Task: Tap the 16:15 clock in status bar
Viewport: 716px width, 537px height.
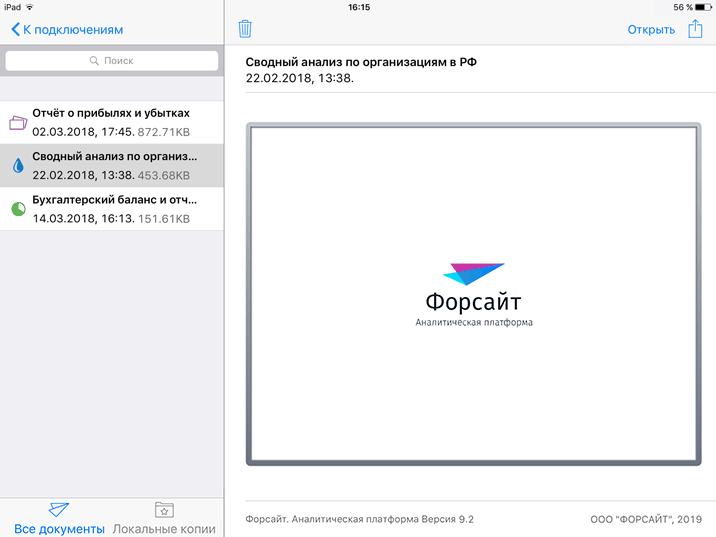Action: (359, 7)
